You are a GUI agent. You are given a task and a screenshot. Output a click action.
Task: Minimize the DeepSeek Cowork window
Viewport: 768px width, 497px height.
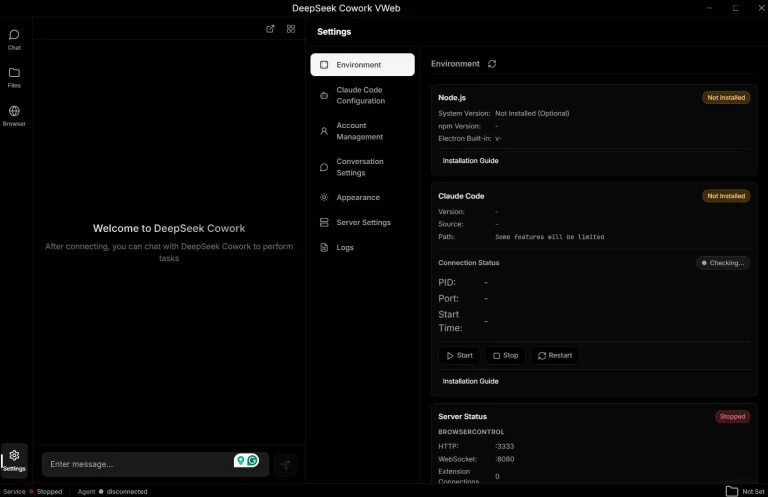point(709,8)
